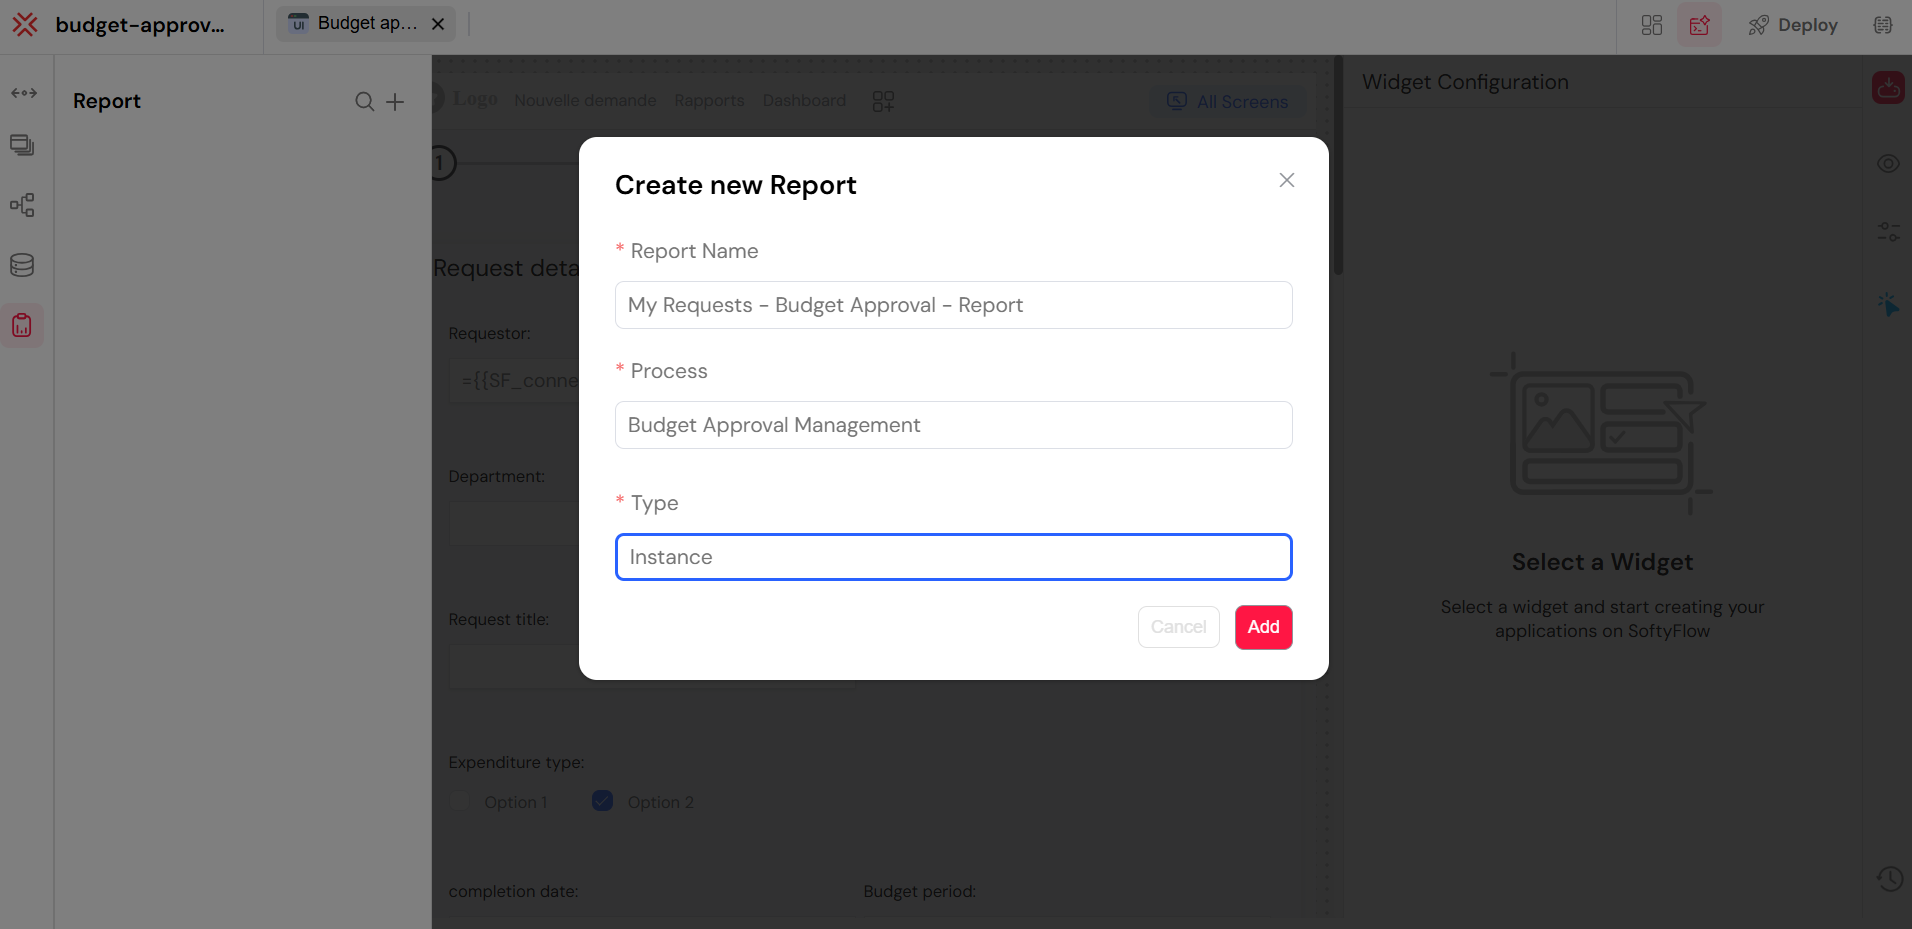Close the Budget ap... tab
Image resolution: width=1912 pixels, height=929 pixels.
click(438, 24)
